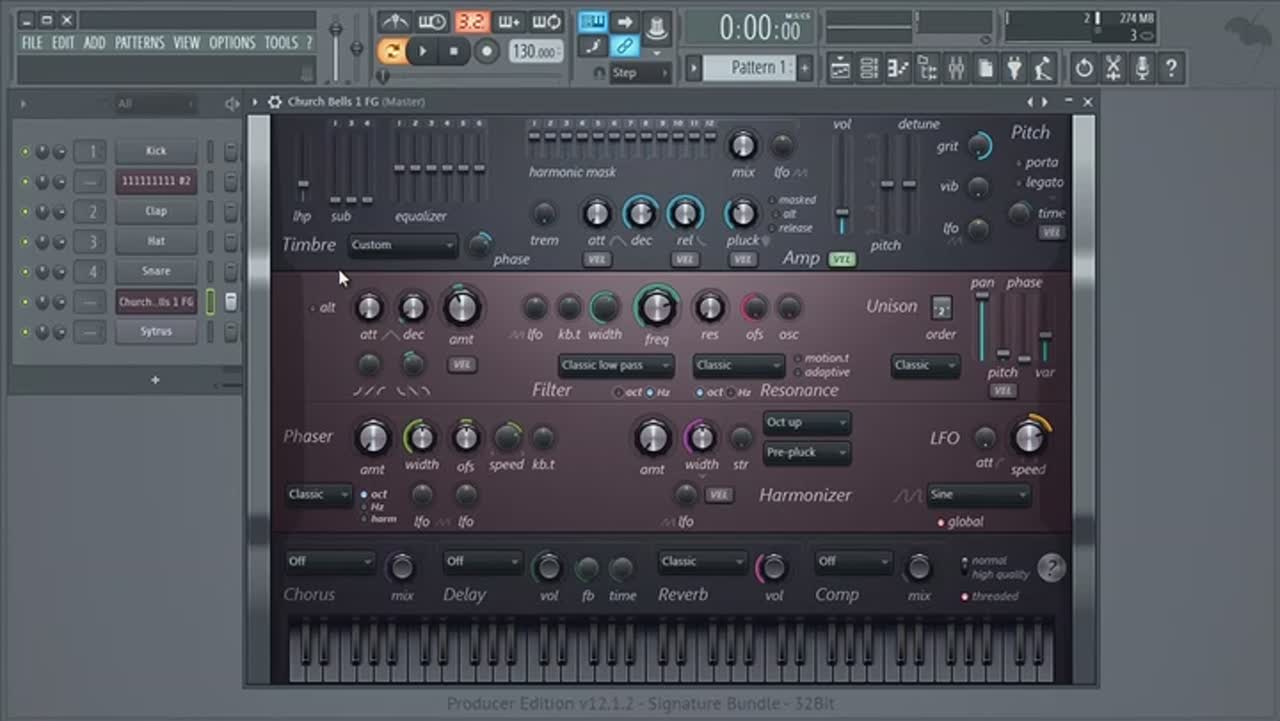
Task: Click the record button in transport
Action: [486, 51]
